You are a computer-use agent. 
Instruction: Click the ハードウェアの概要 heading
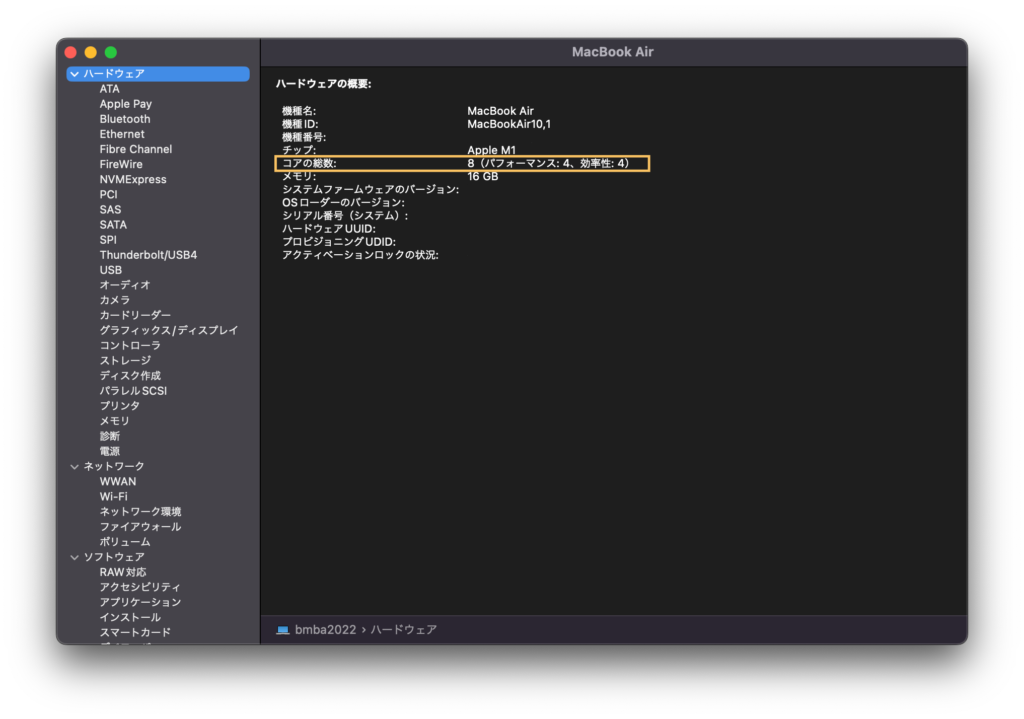click(323, 84)
